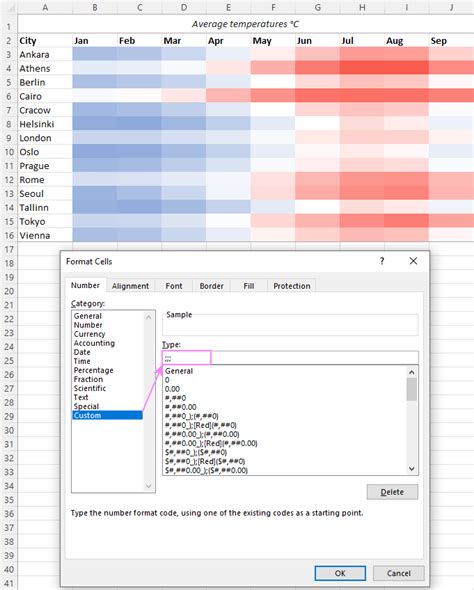
Task: Select the Number tab
Action: (85, 285)
